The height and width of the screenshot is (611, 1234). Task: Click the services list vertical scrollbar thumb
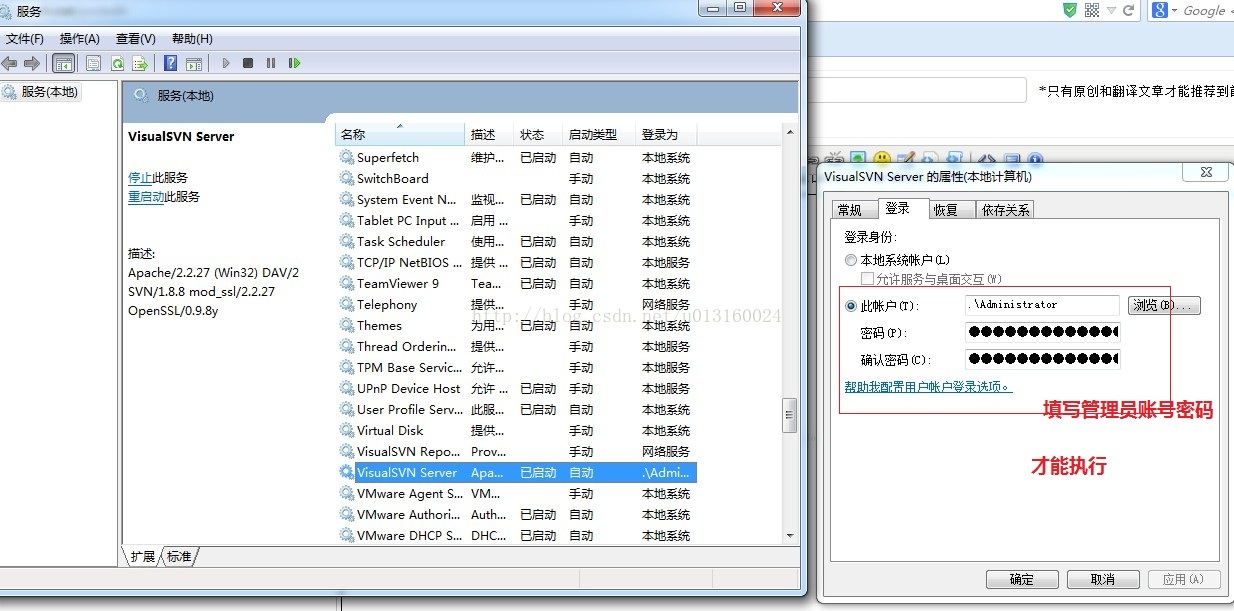[x=789, y=414]
